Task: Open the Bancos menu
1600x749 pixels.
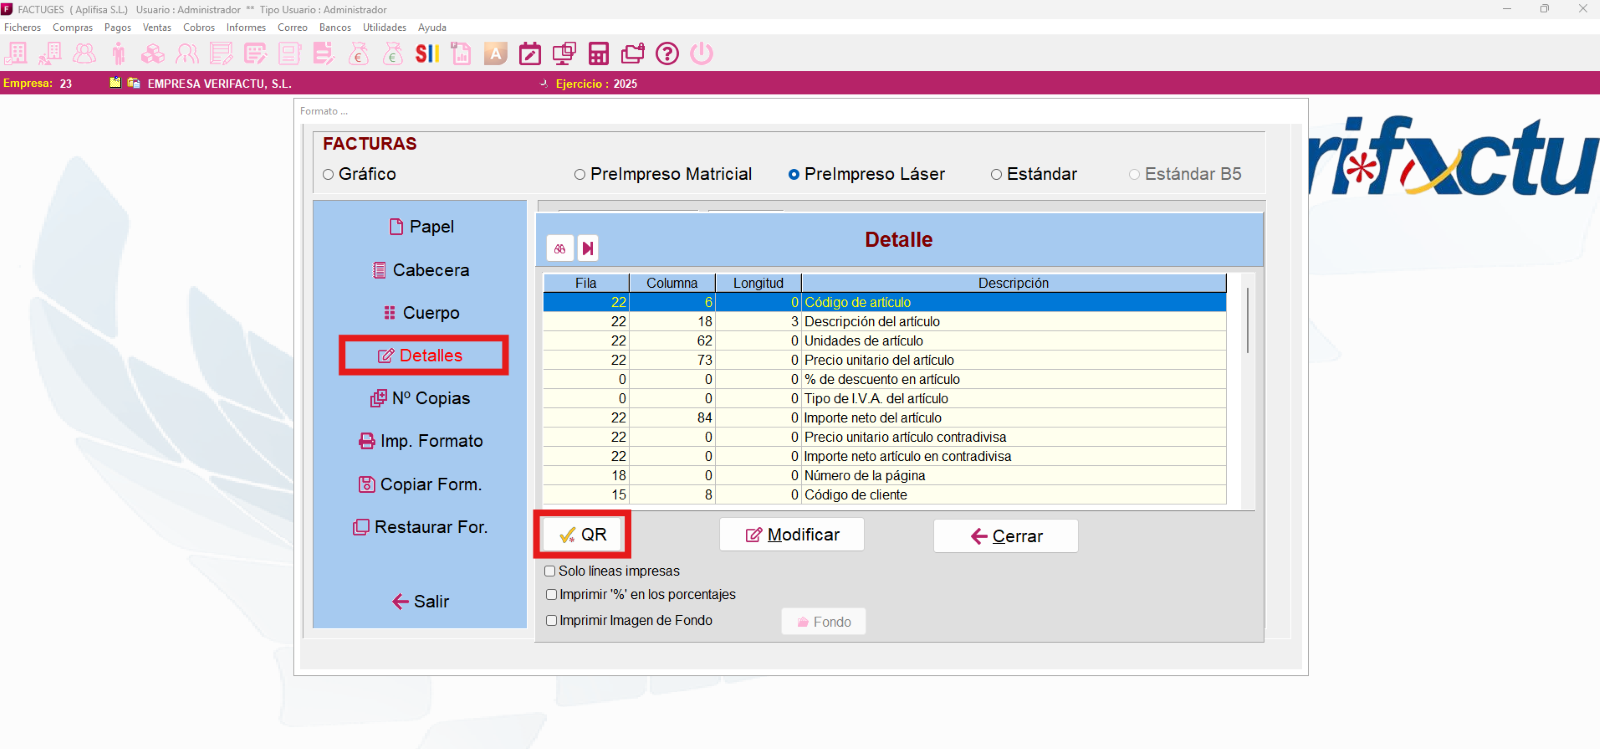Action: 335,27
